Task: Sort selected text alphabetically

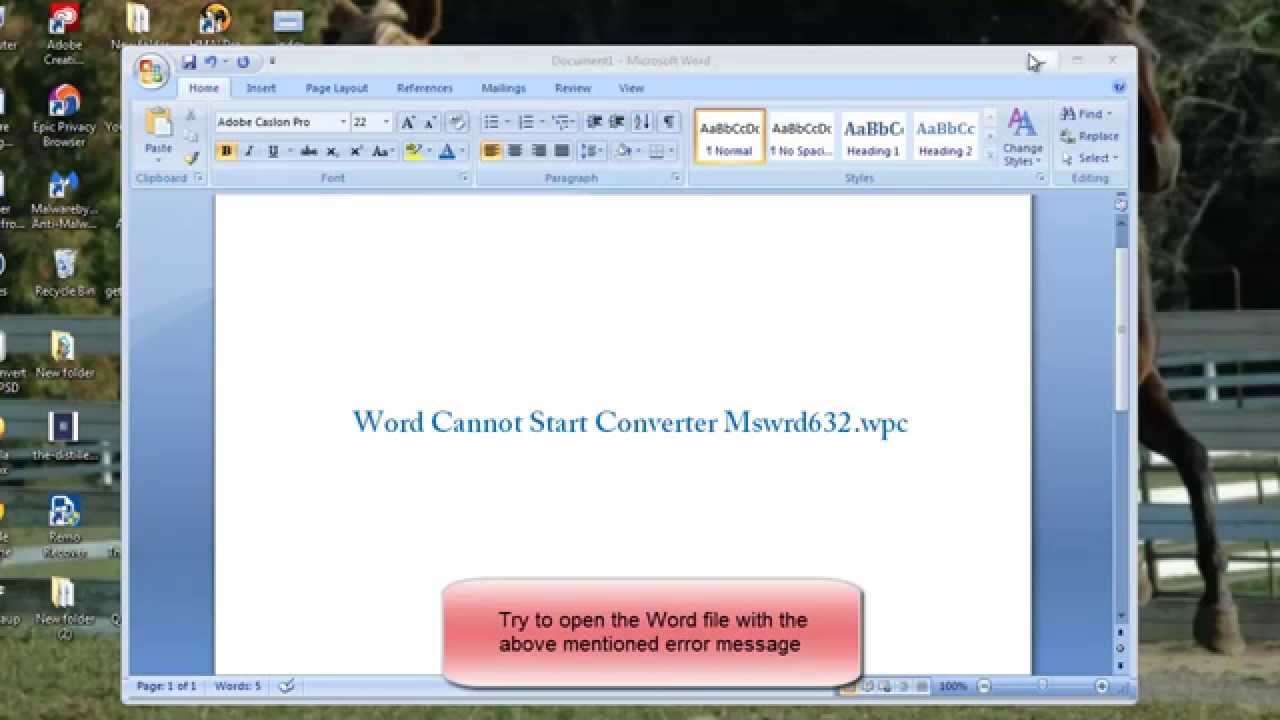Action: (642, 122)
